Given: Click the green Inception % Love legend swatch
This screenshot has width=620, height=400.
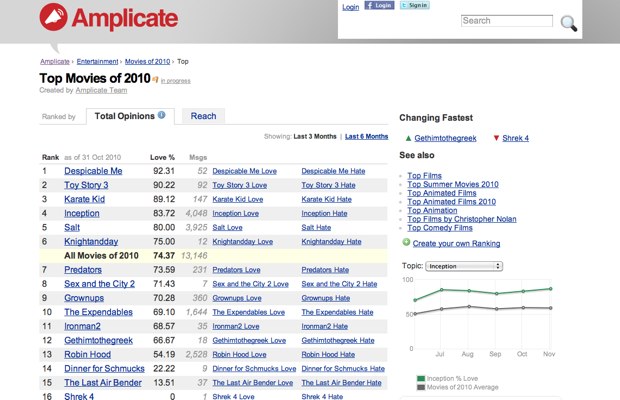Looking at the screenshot, I should coord(421,379).
